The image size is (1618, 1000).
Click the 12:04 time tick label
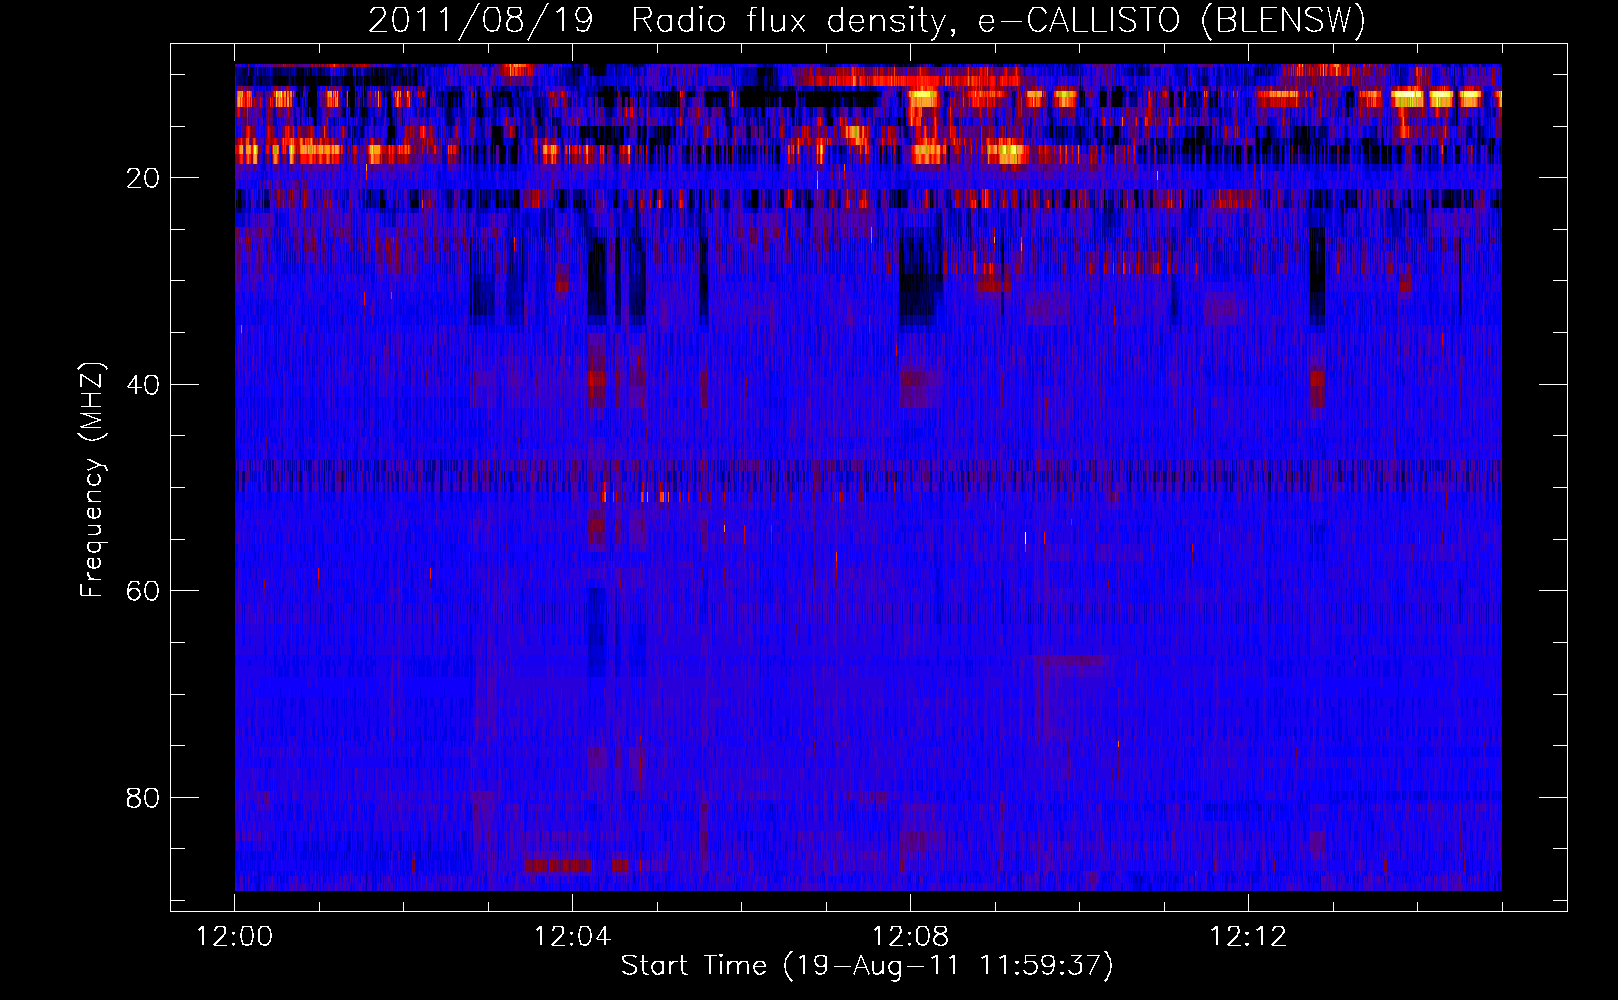pyautogui.click(x=572, y=937)
